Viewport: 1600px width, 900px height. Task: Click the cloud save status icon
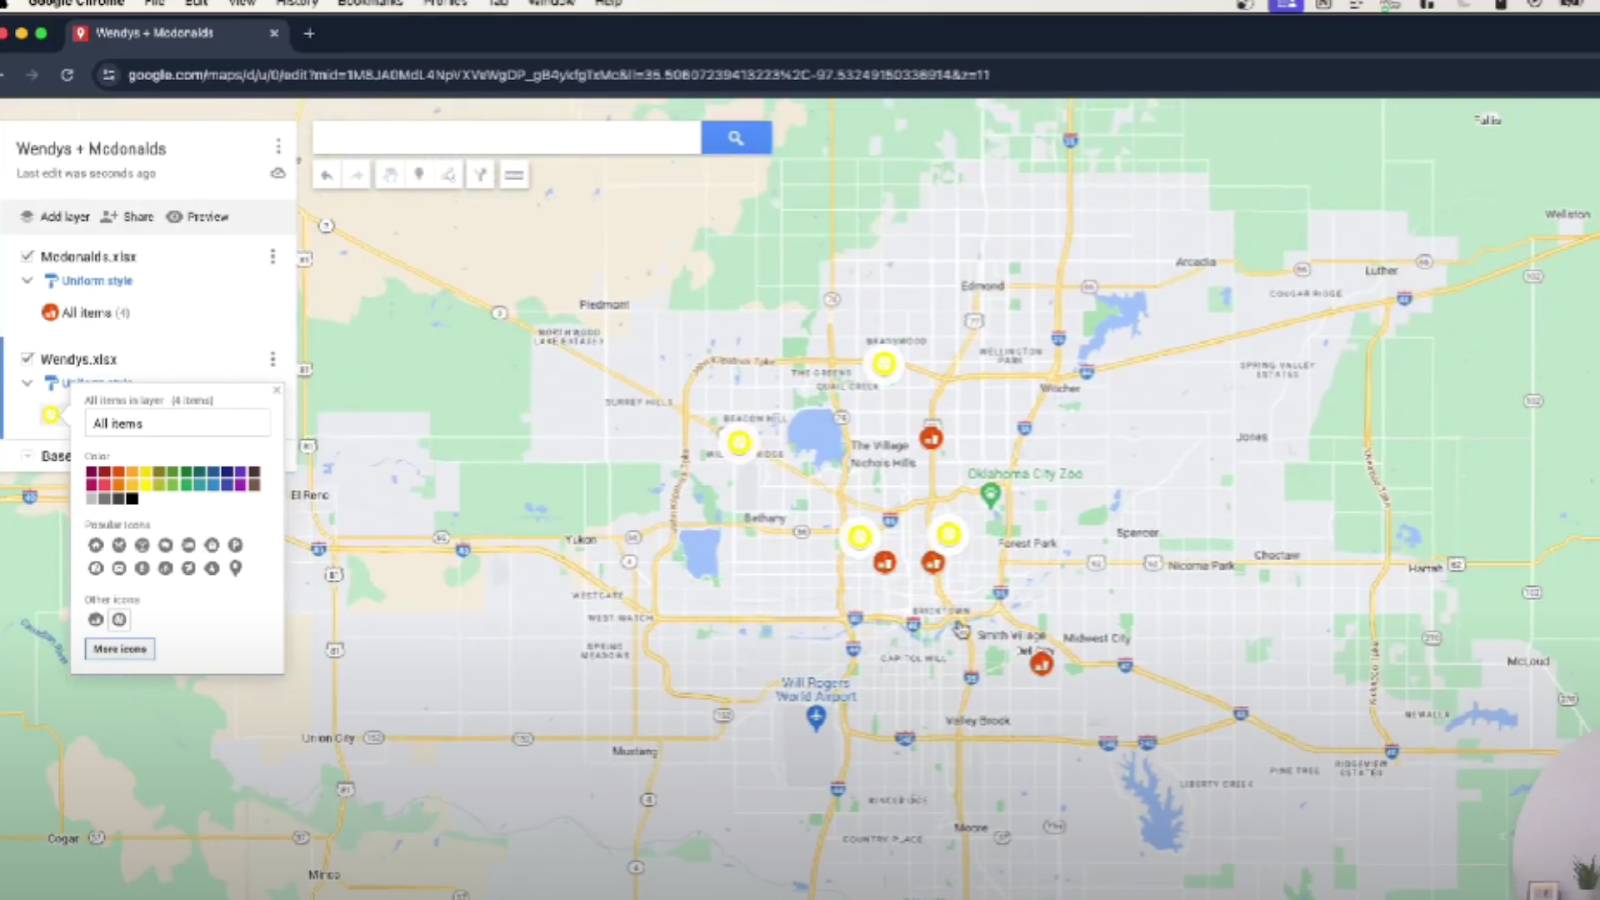(278, 173)
